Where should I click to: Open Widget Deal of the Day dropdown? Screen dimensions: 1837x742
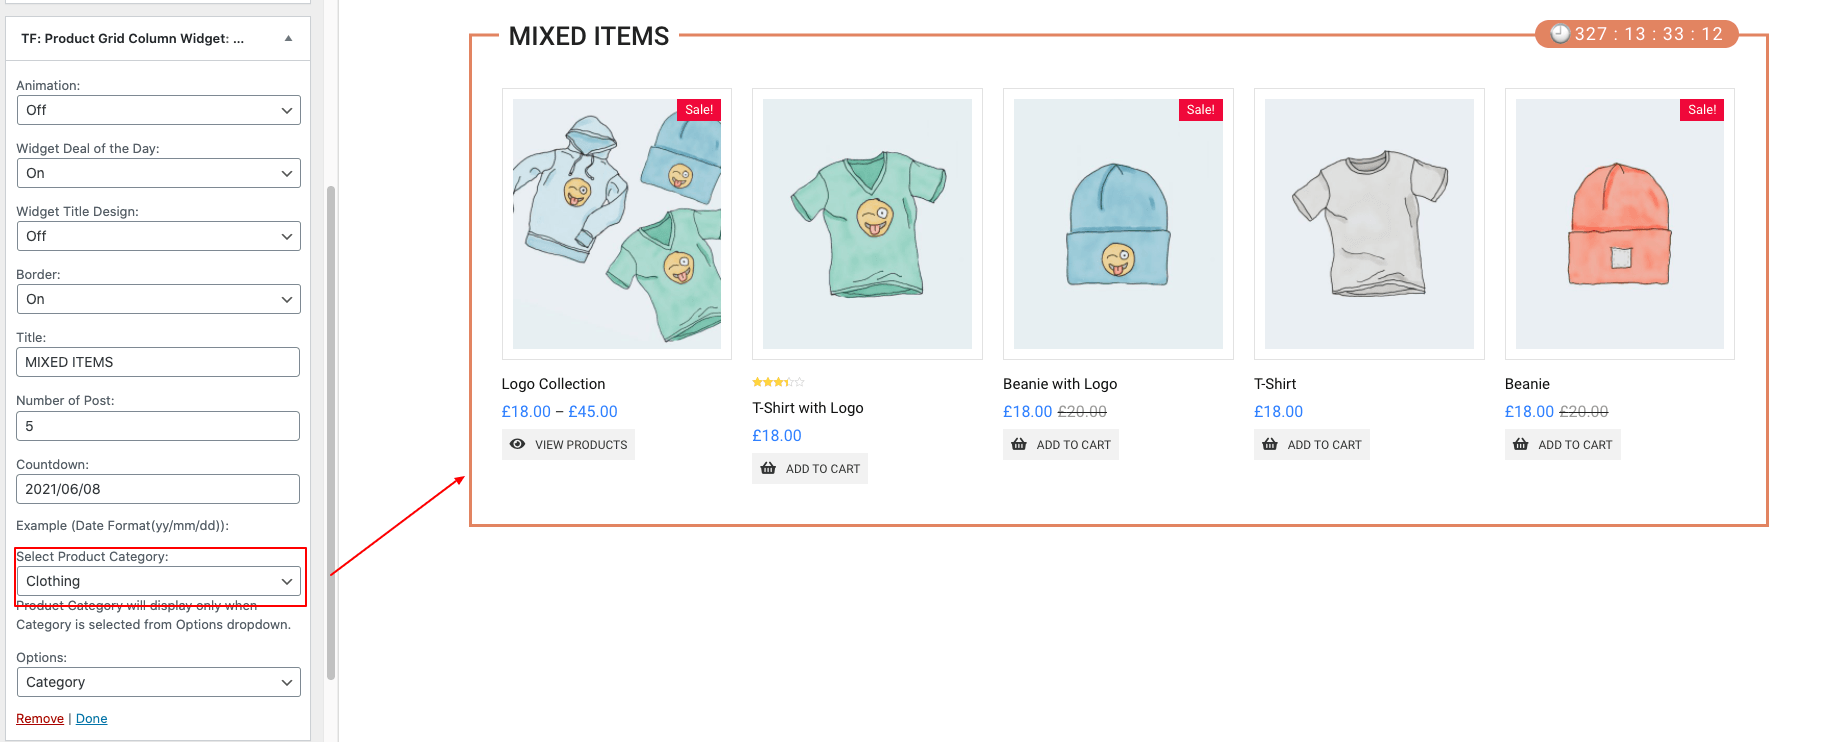coord(158,173)
